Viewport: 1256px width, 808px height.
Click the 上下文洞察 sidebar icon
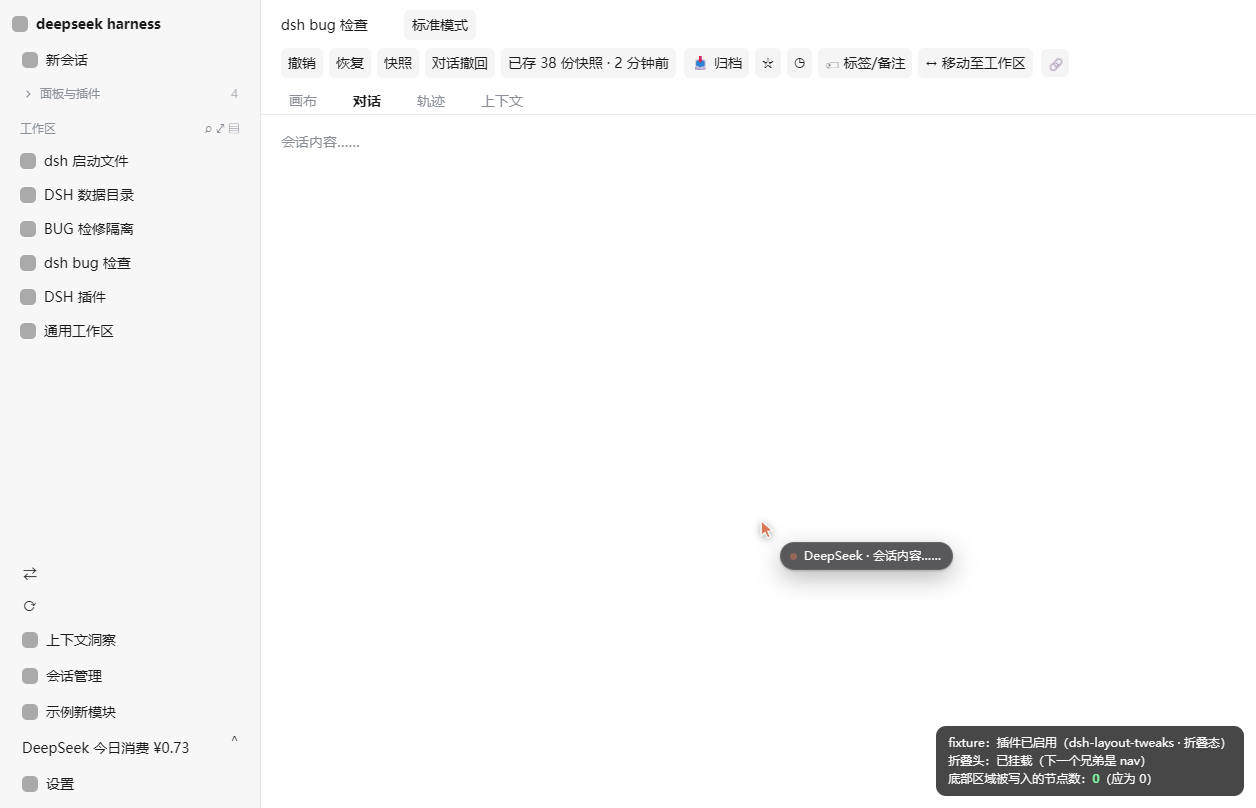coord(30,640)
